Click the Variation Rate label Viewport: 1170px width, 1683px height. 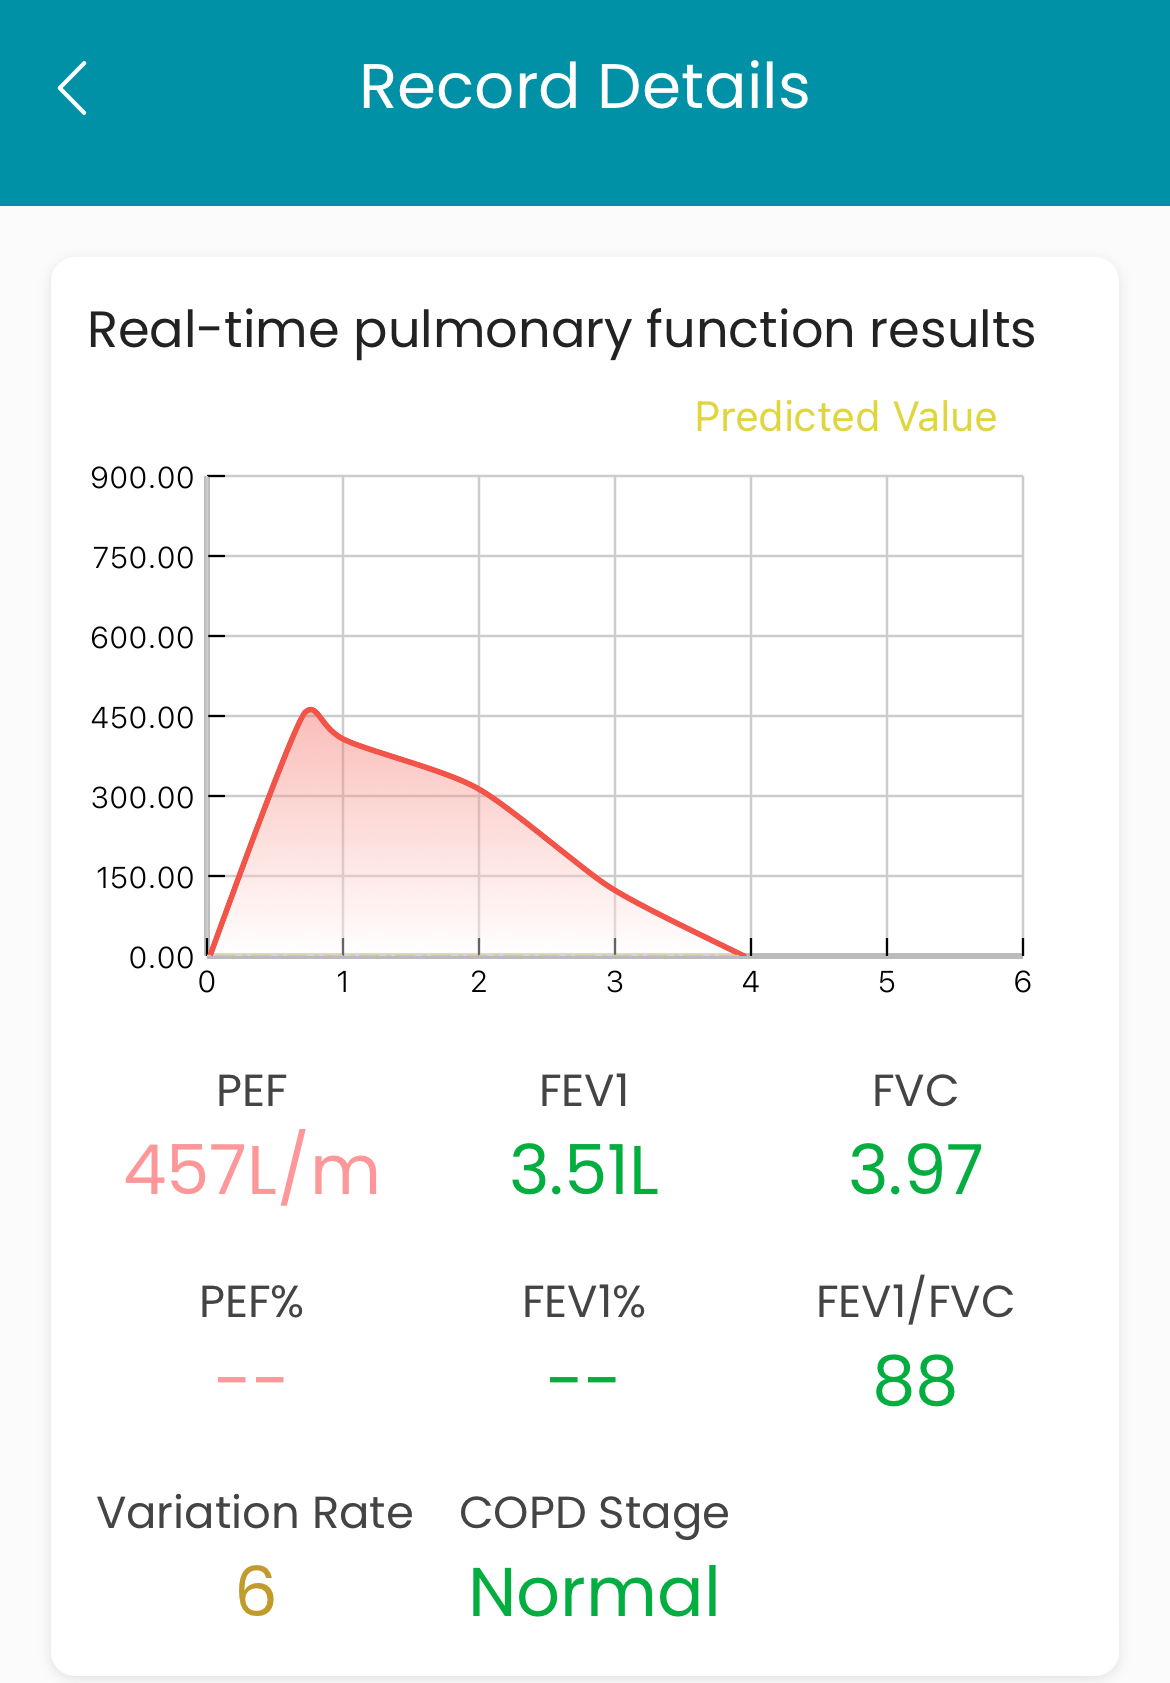(x=255, y=1513)
